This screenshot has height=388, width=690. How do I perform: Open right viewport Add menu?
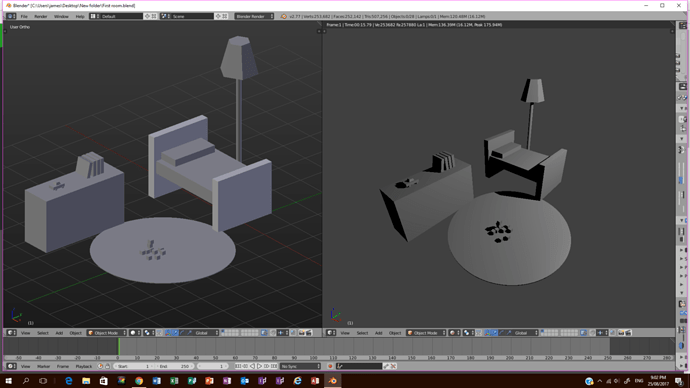[x=378, y=333]
